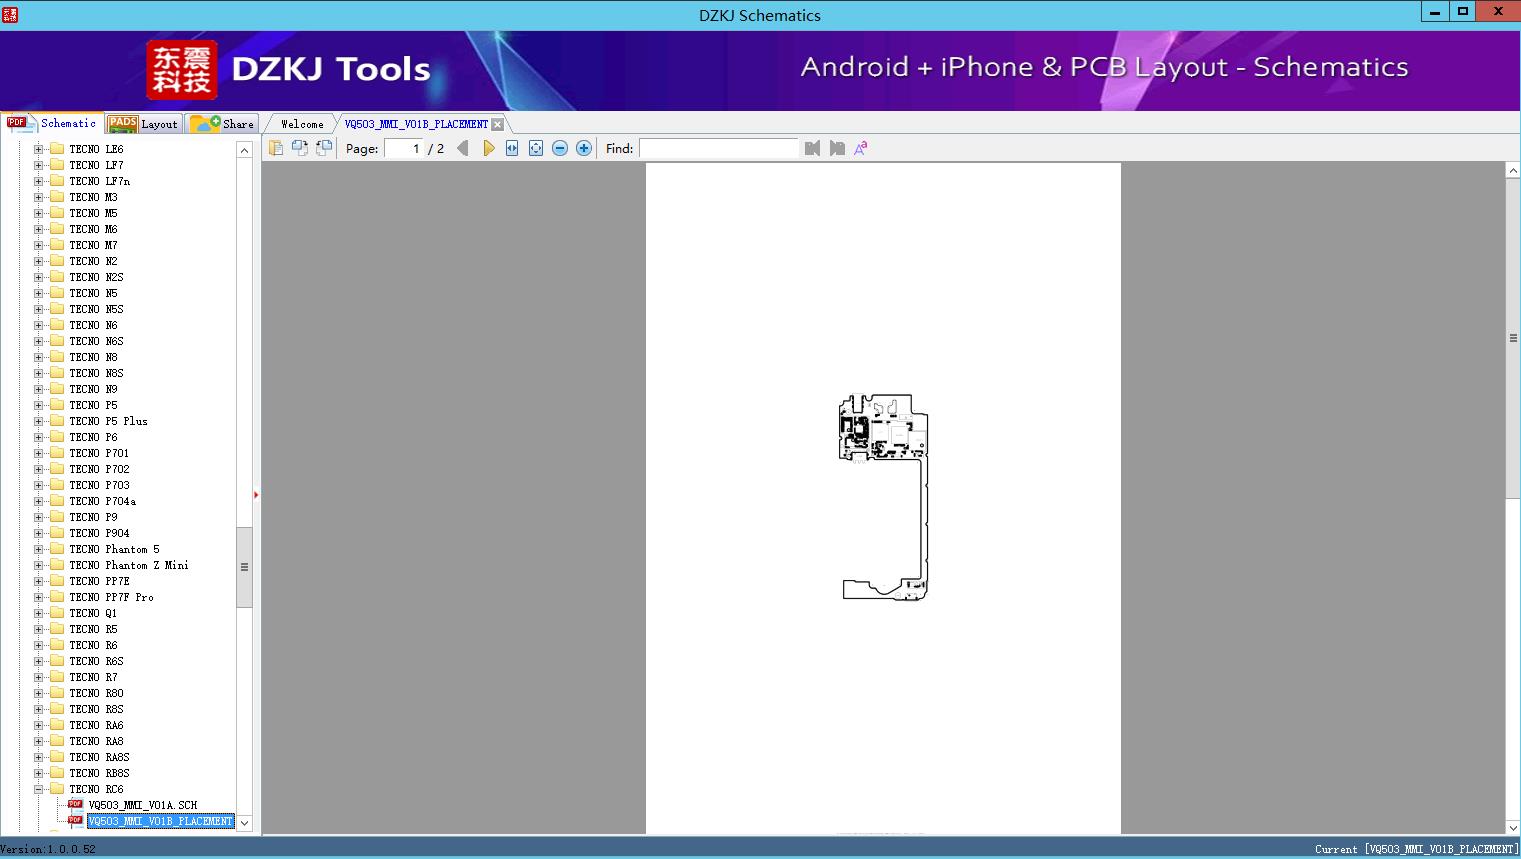Toggle match case search icon
Image resolution: width=1521 pixels, height=859 pixels.
pos(861,148)
